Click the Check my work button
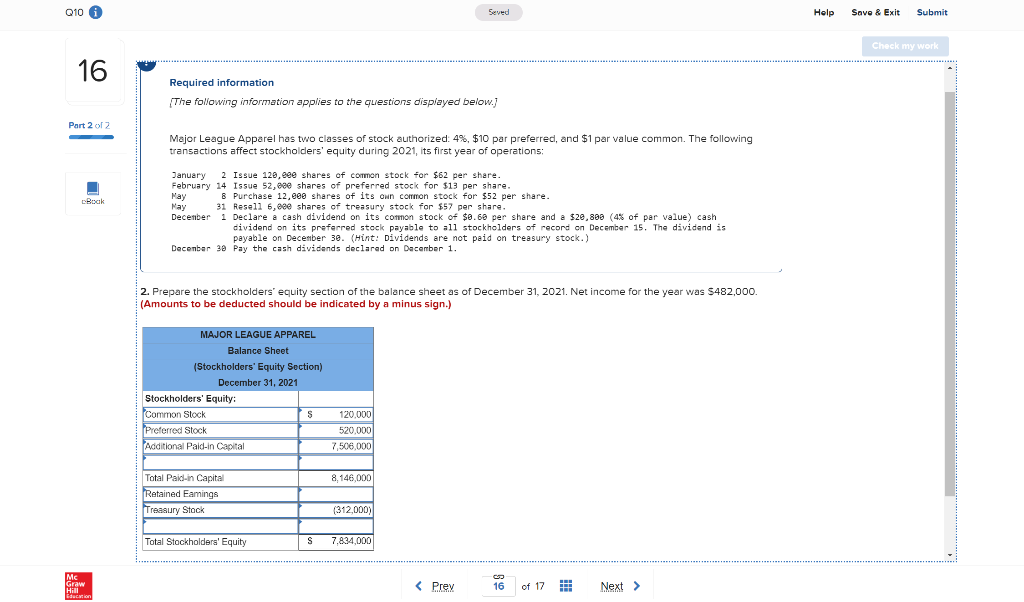Image resolution: width=1024 pixels, height=602 pixels. [904, 45]
